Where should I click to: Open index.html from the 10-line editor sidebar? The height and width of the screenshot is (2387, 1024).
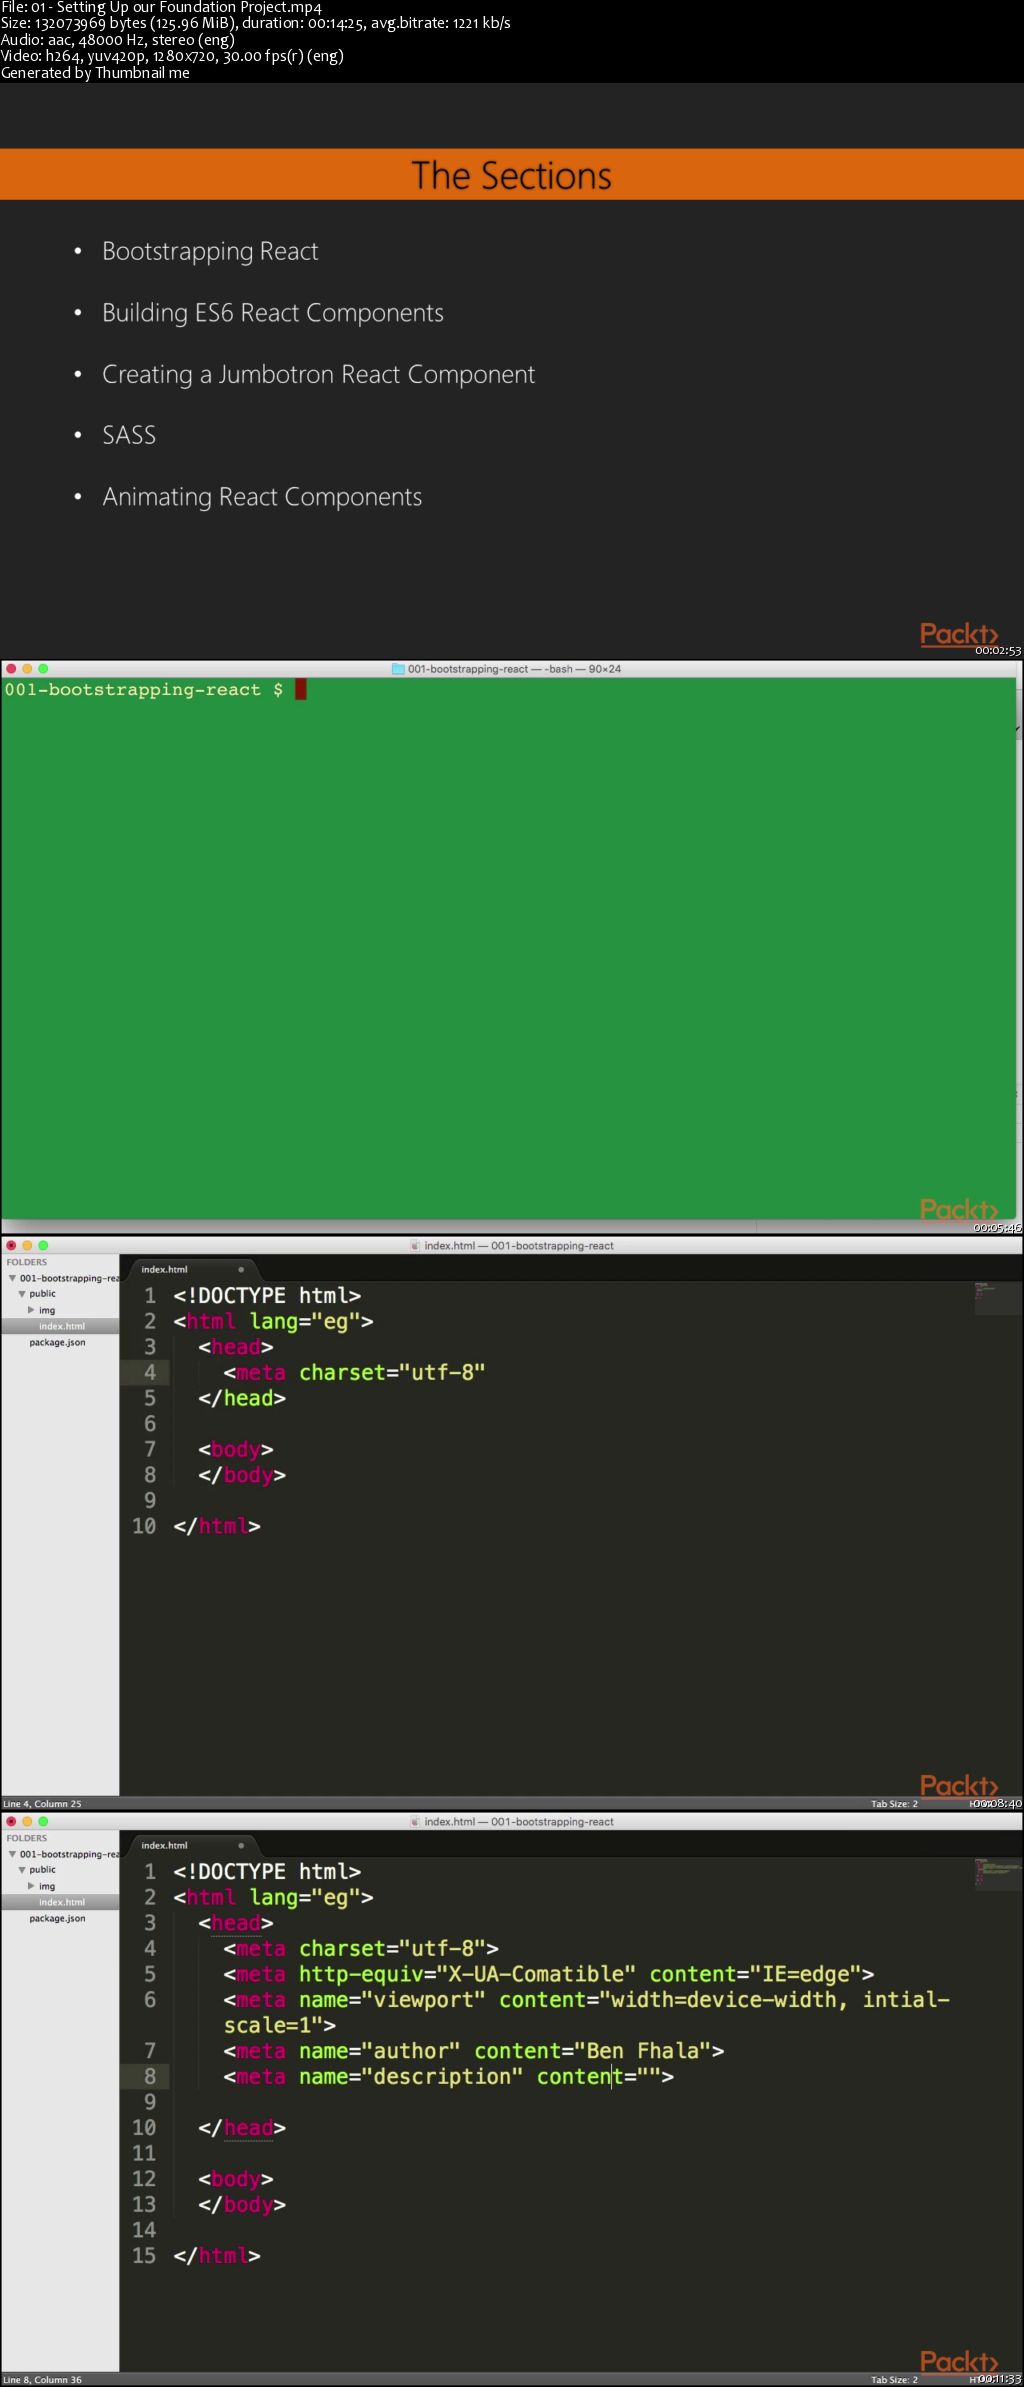tap(60, 1326)
